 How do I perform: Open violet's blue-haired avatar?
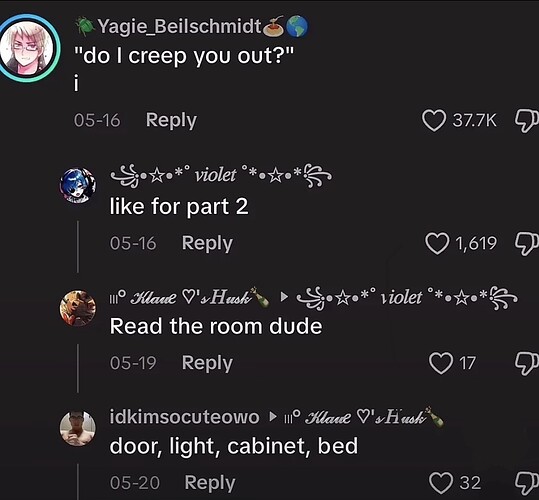(x=78, y=186)
